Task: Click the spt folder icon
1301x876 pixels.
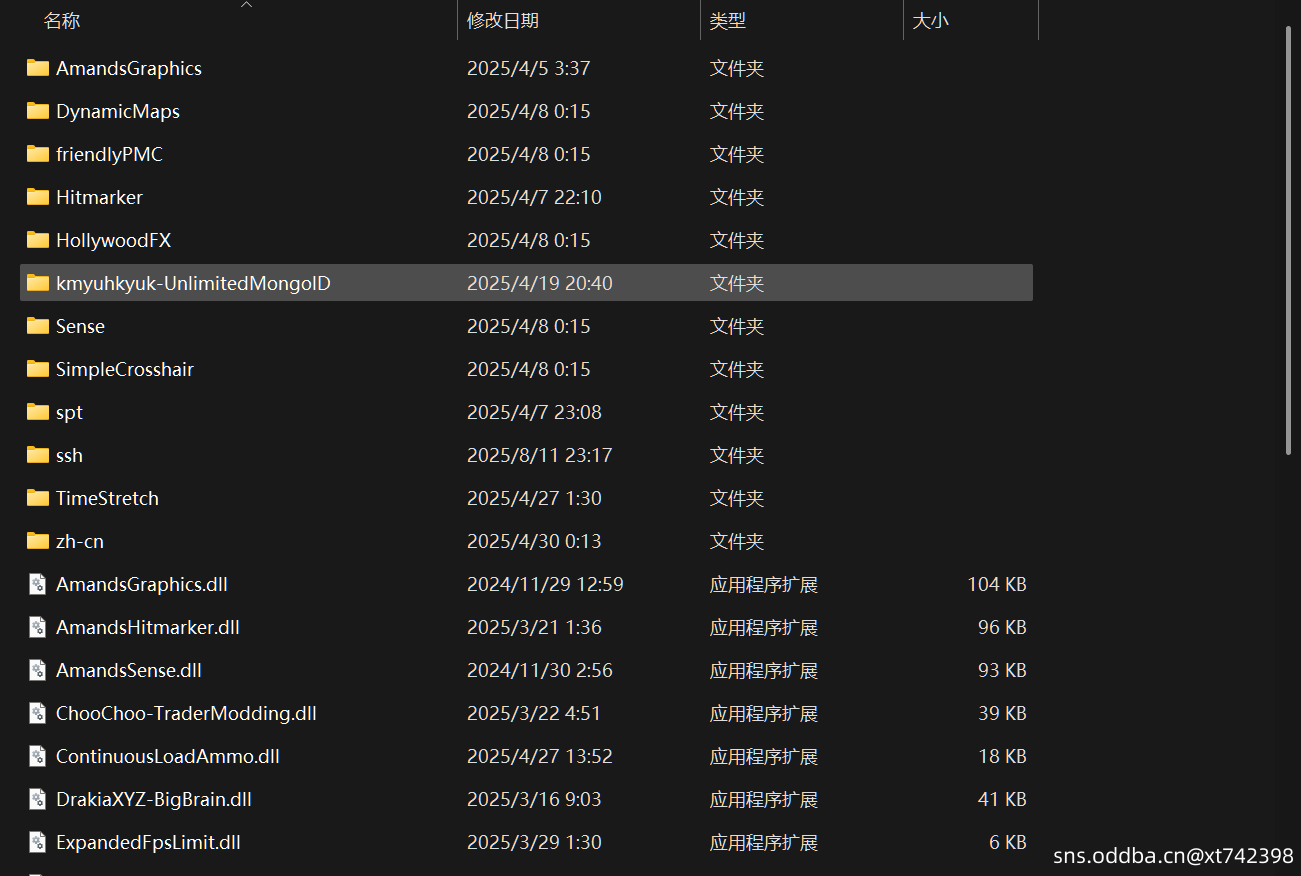Action: pos(38,412)
